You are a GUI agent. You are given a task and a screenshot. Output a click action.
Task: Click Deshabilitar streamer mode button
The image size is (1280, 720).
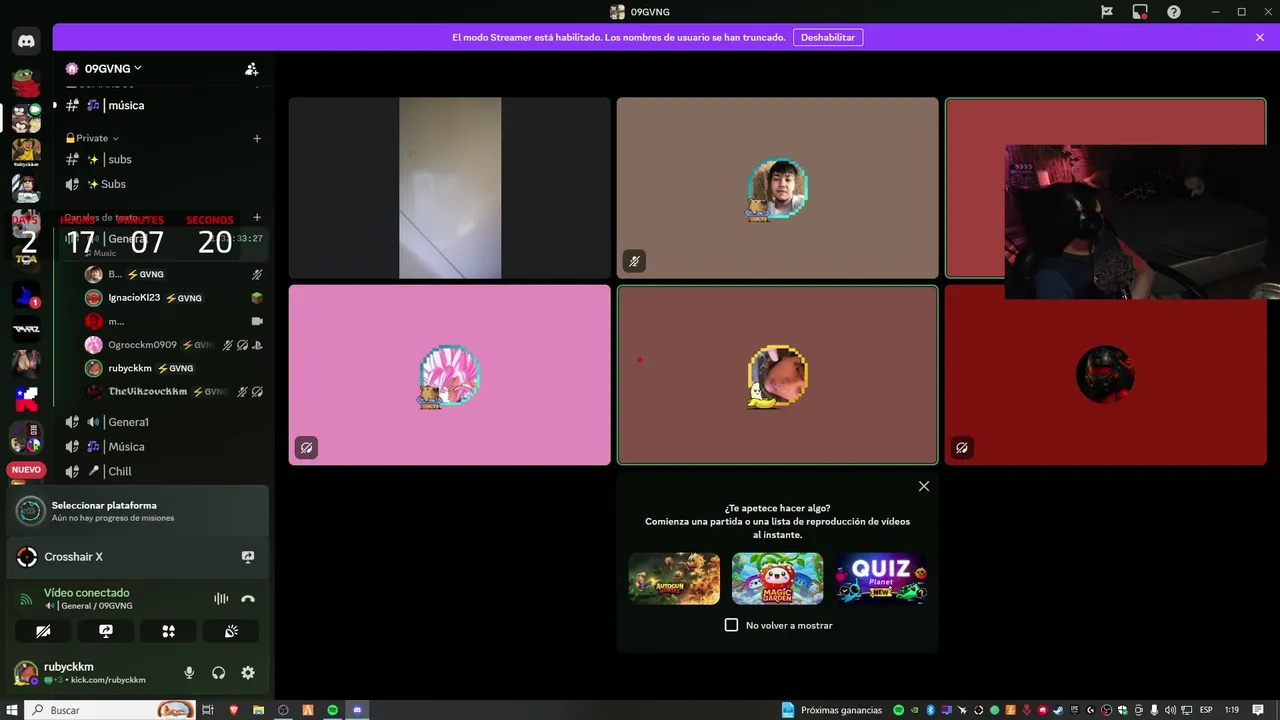pos(828,37)
